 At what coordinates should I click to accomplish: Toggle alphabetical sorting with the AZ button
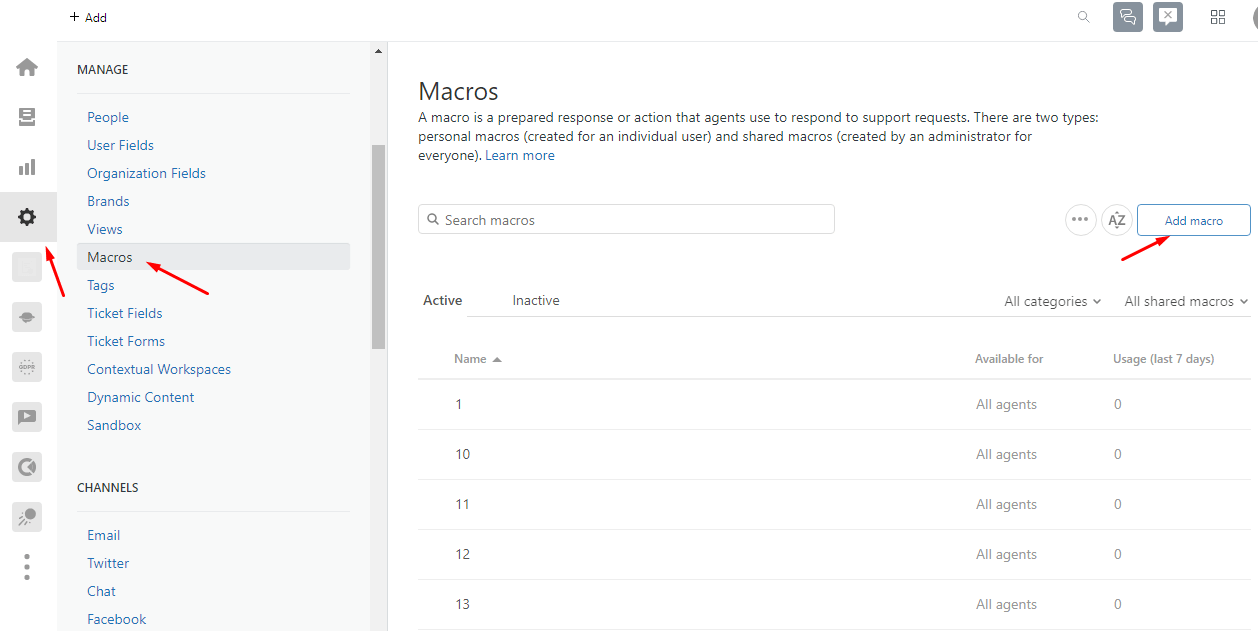coord(1117,219)
